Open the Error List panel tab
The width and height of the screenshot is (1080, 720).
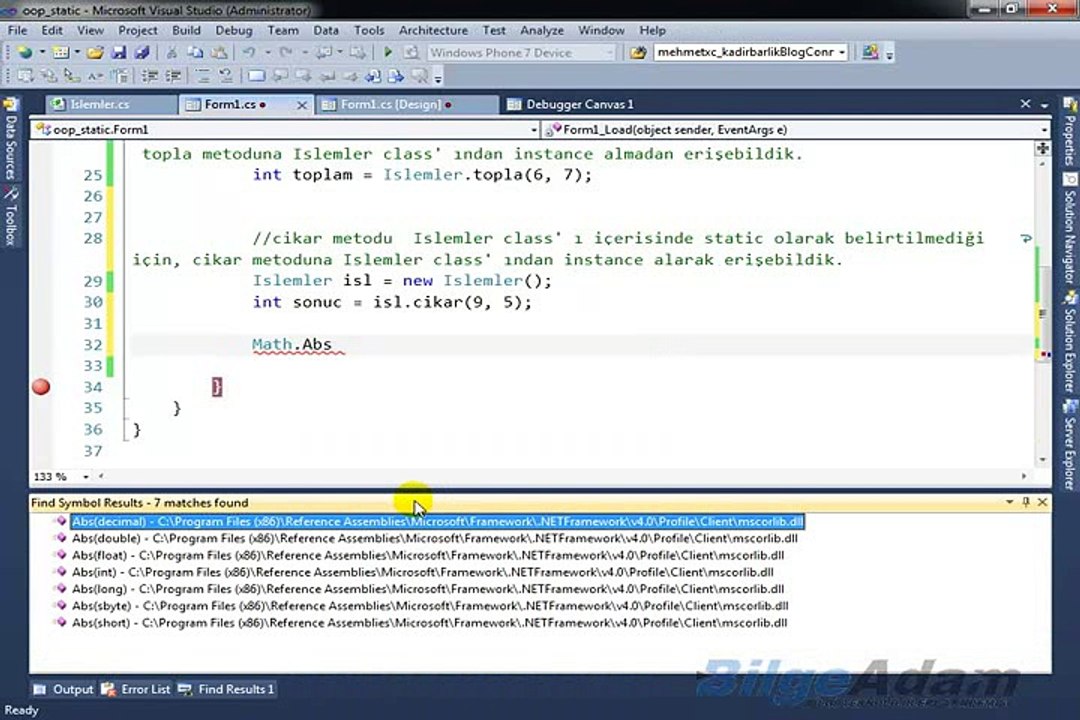[136, 689]
